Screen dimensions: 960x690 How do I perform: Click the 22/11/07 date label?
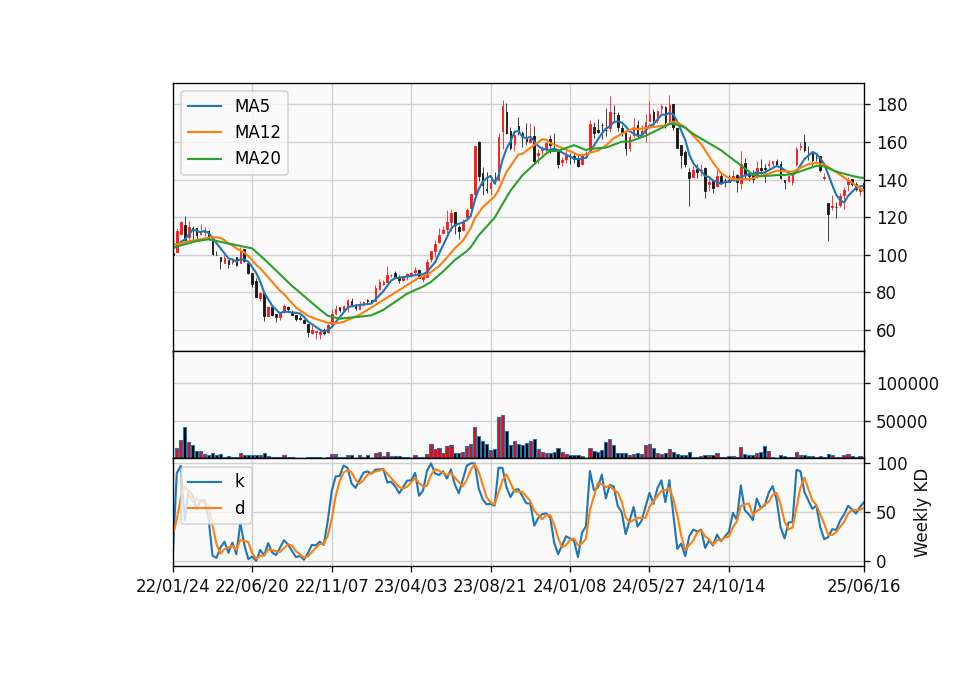tap(332, 587)
